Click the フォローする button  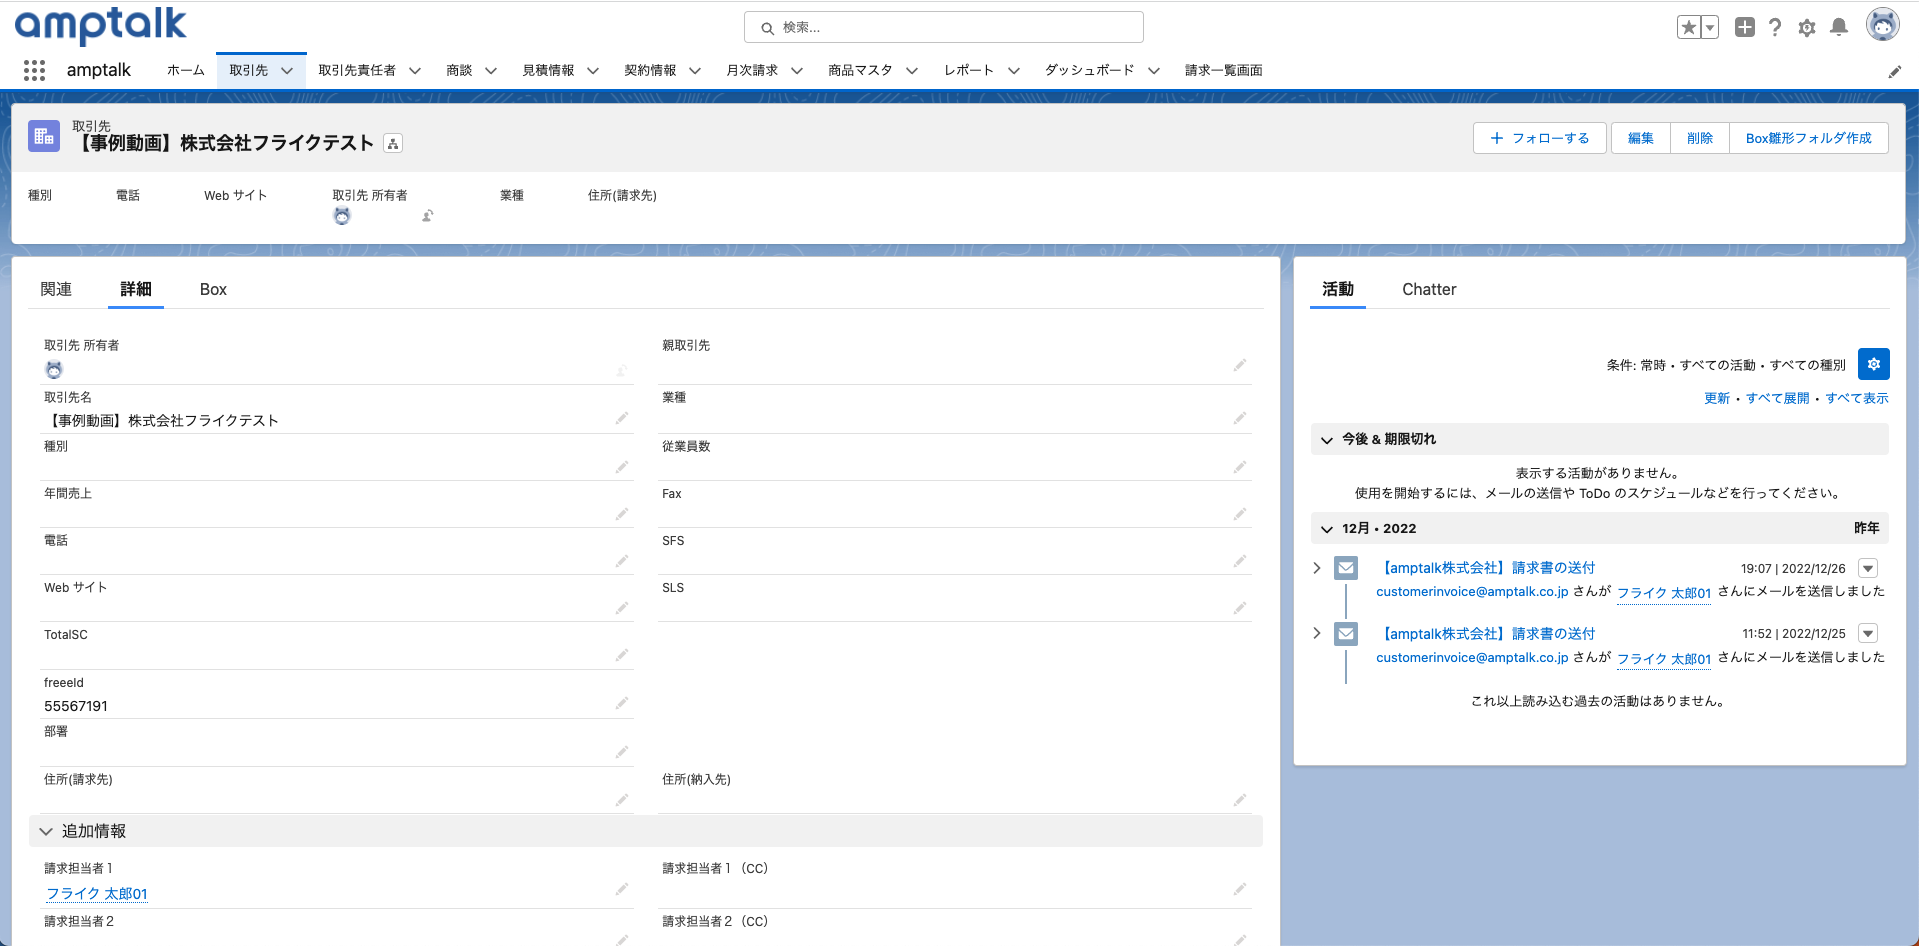[1540, 138]
